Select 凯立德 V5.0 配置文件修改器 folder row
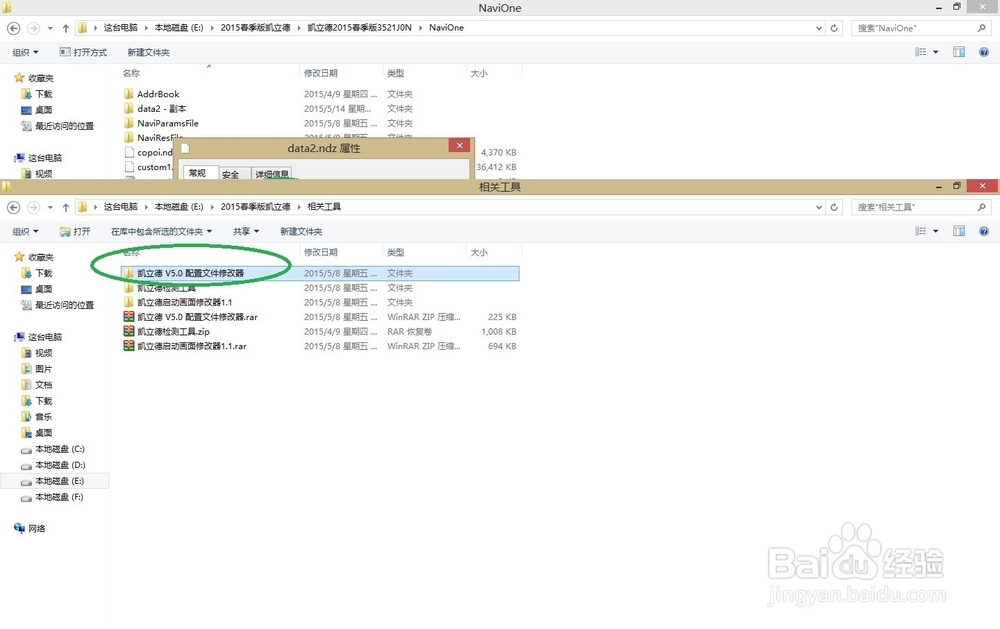The image size is (1000, 629). pyautogui.click(x=320, y=273)
